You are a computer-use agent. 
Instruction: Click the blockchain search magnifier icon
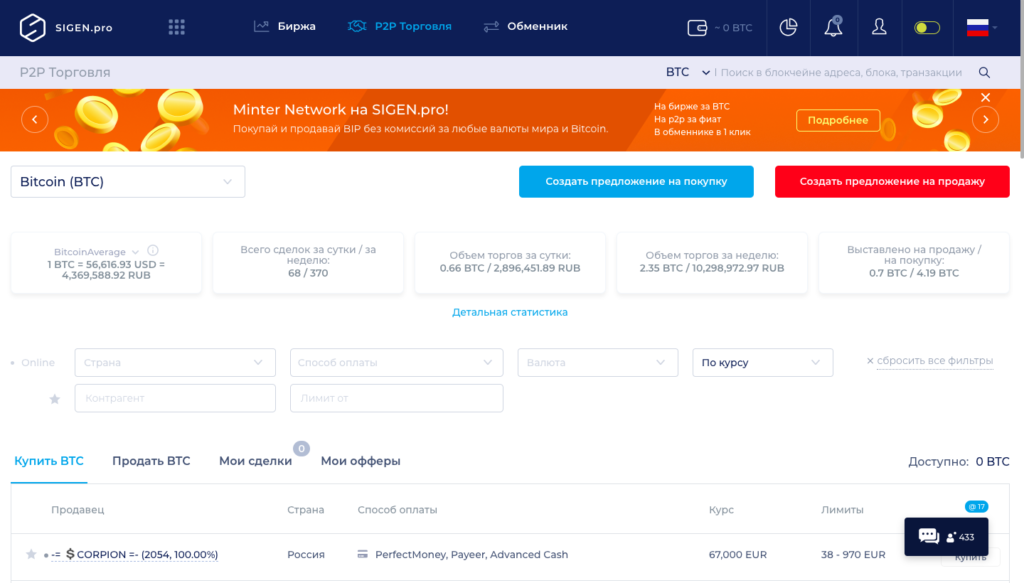[984, 72]
